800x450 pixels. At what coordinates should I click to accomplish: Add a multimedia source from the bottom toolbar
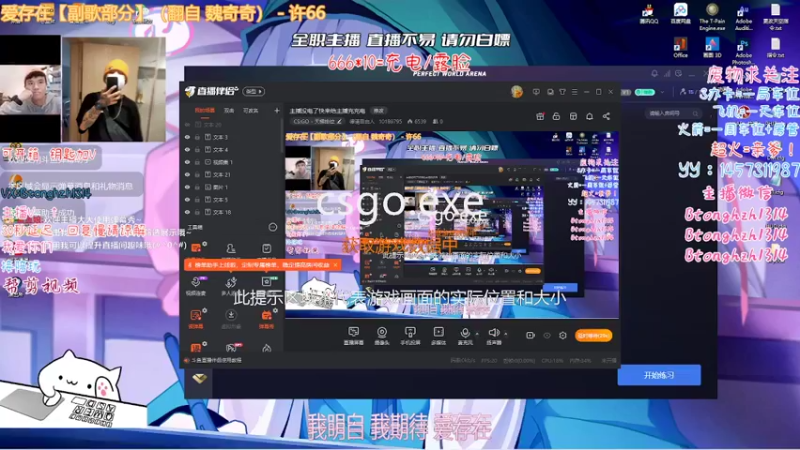pos(438,335)
